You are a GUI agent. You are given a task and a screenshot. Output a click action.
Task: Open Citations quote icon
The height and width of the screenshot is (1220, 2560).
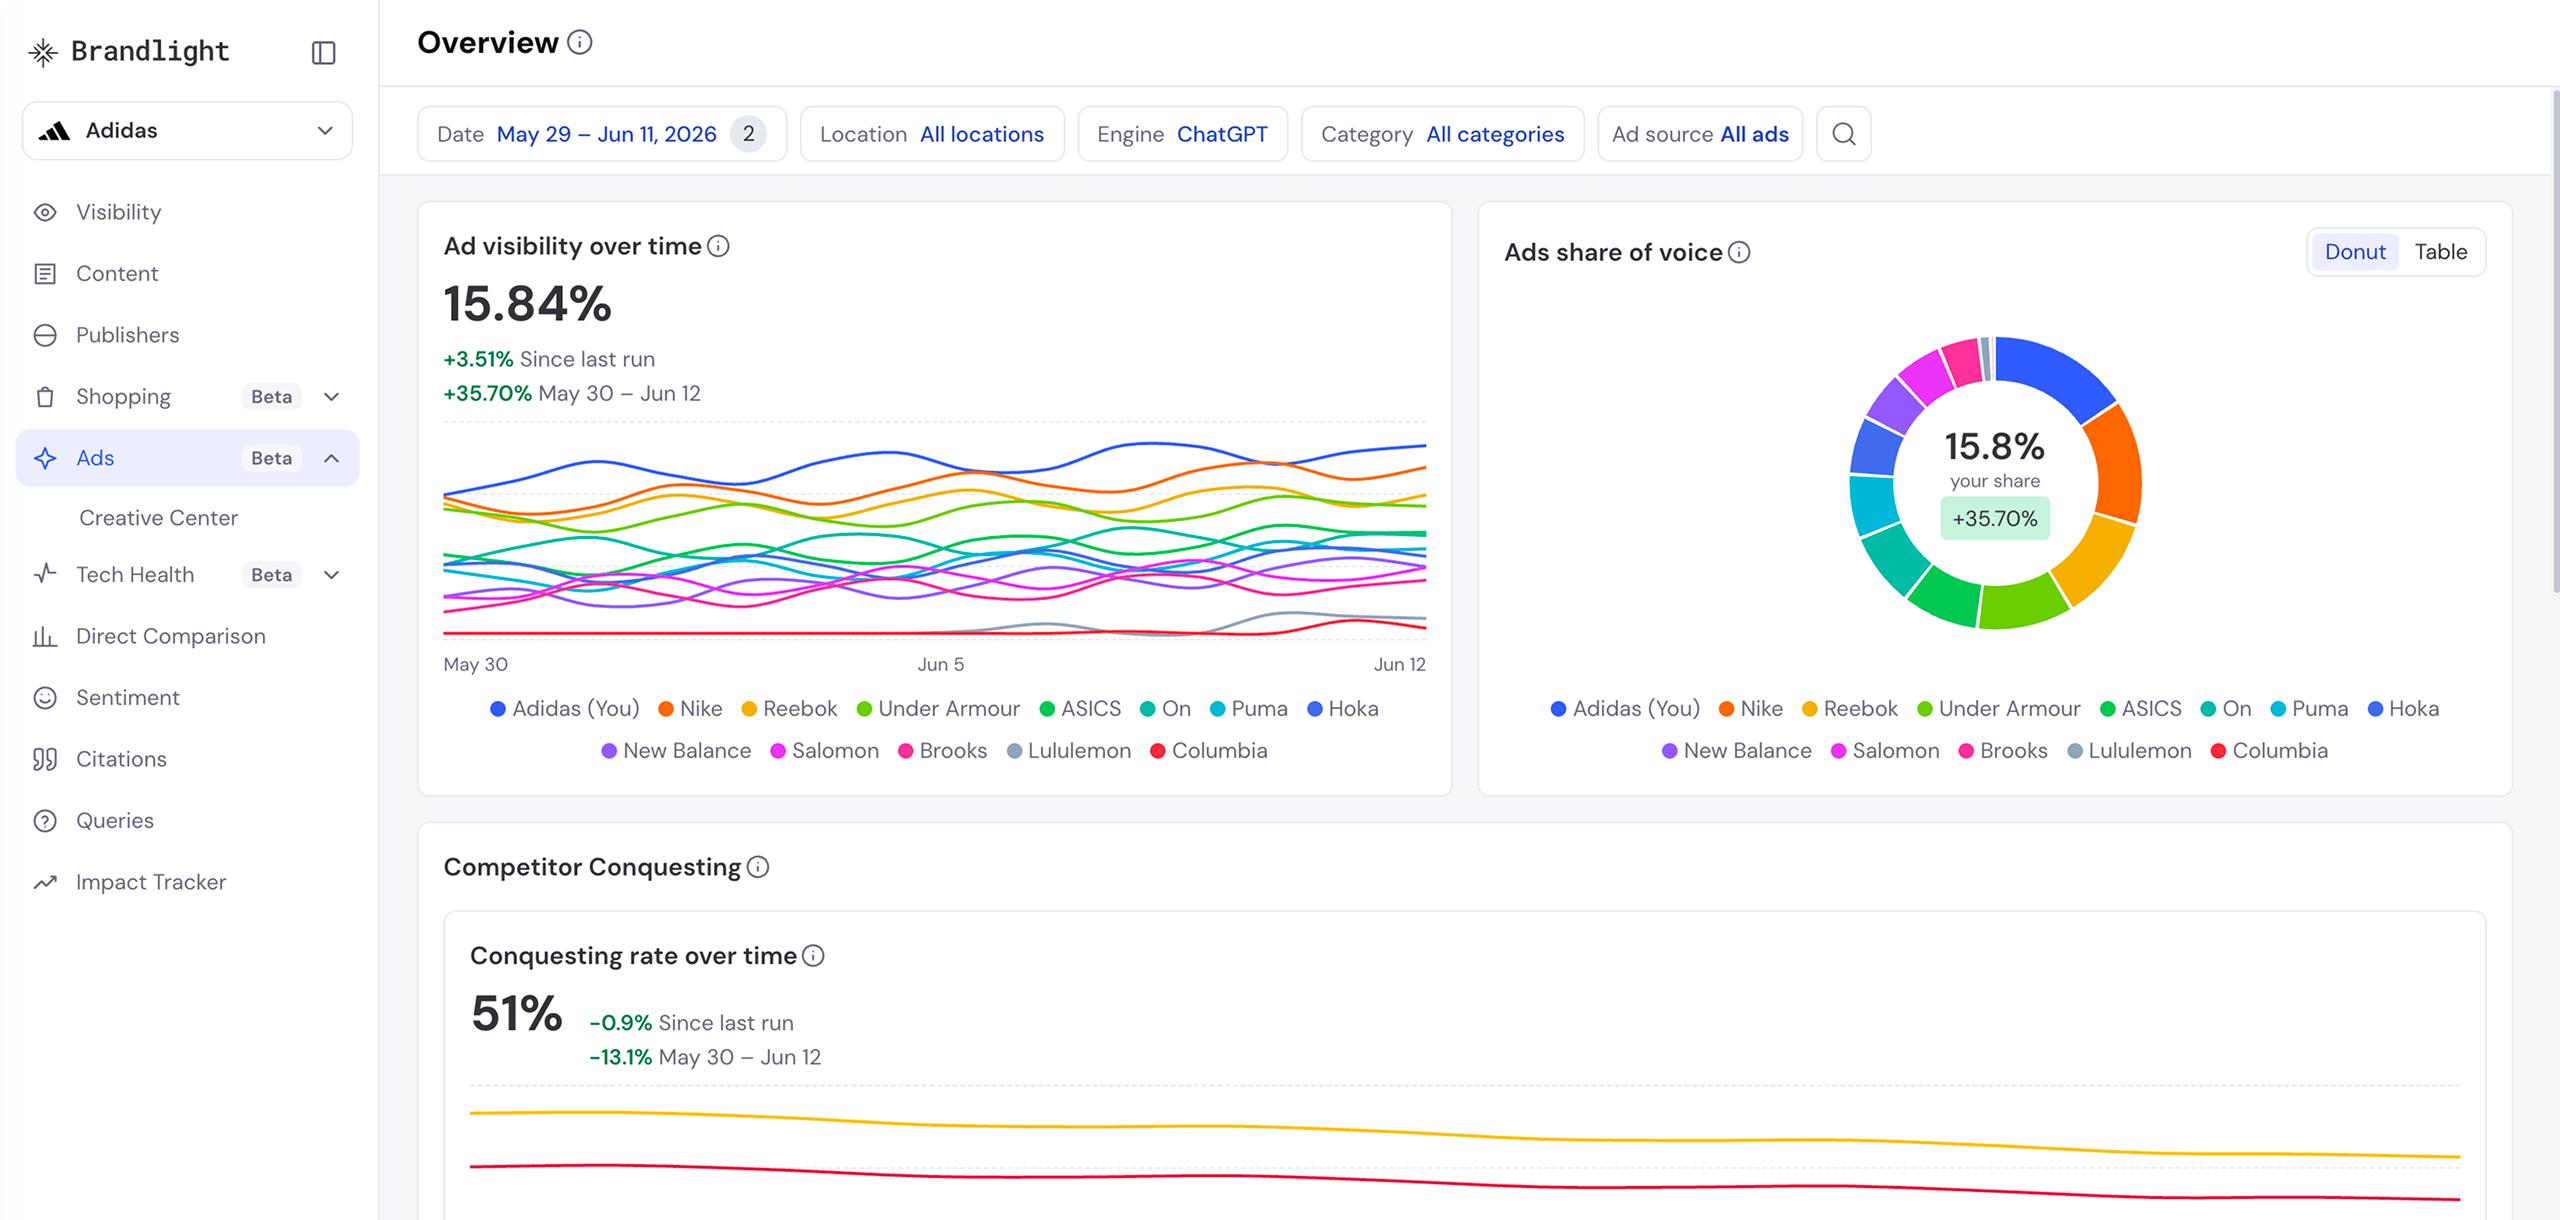click(45, 759)
